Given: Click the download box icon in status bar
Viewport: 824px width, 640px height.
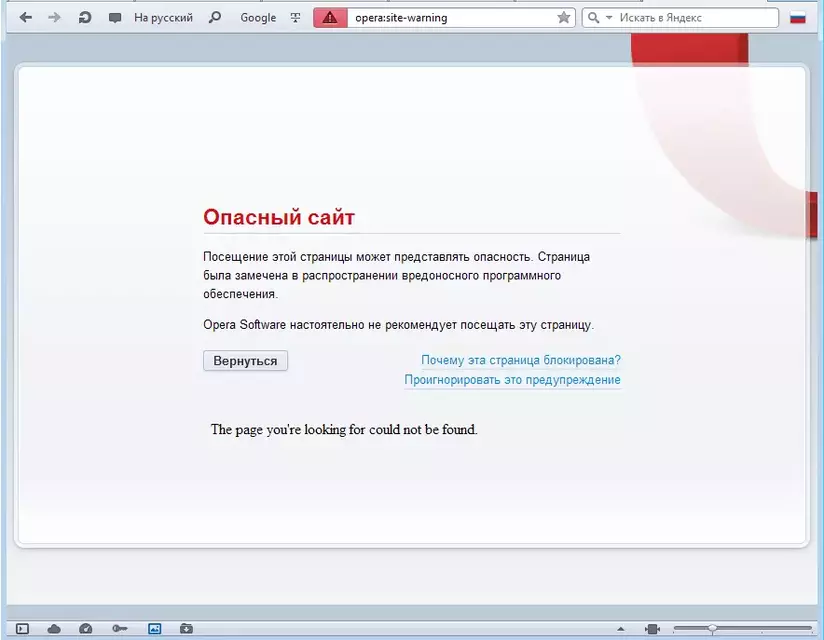Looking at the screenshot, I should (186, 628).
